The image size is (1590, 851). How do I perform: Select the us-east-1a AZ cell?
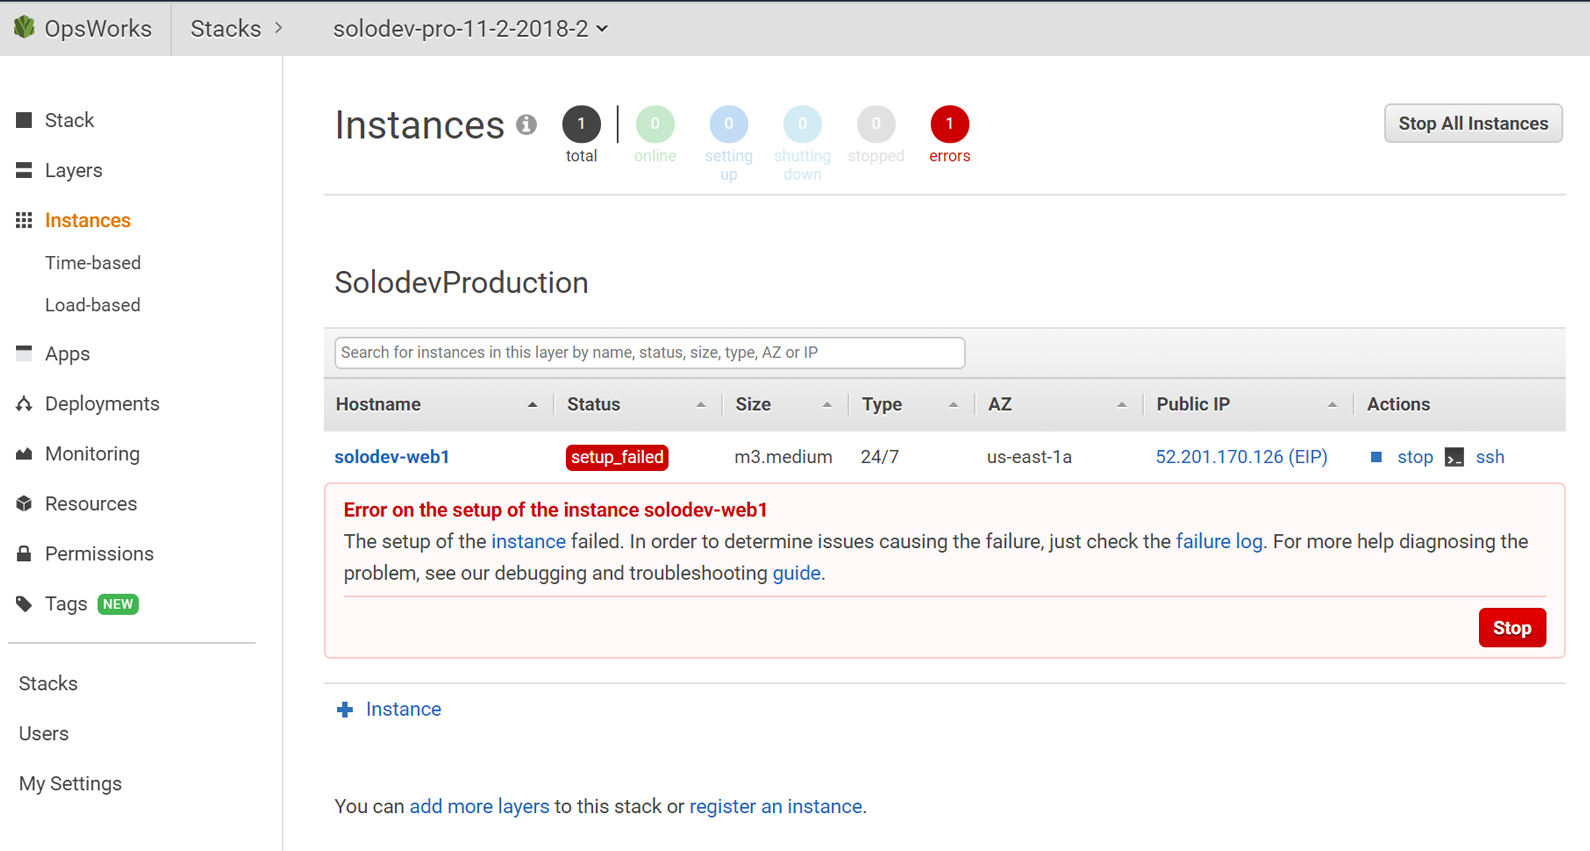1029,457
